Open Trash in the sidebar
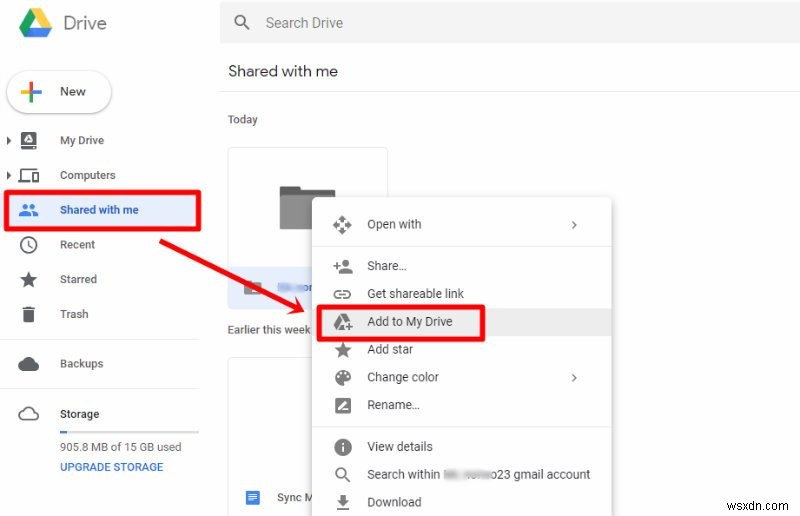The image size is (800, 516). tap(74, 314)
